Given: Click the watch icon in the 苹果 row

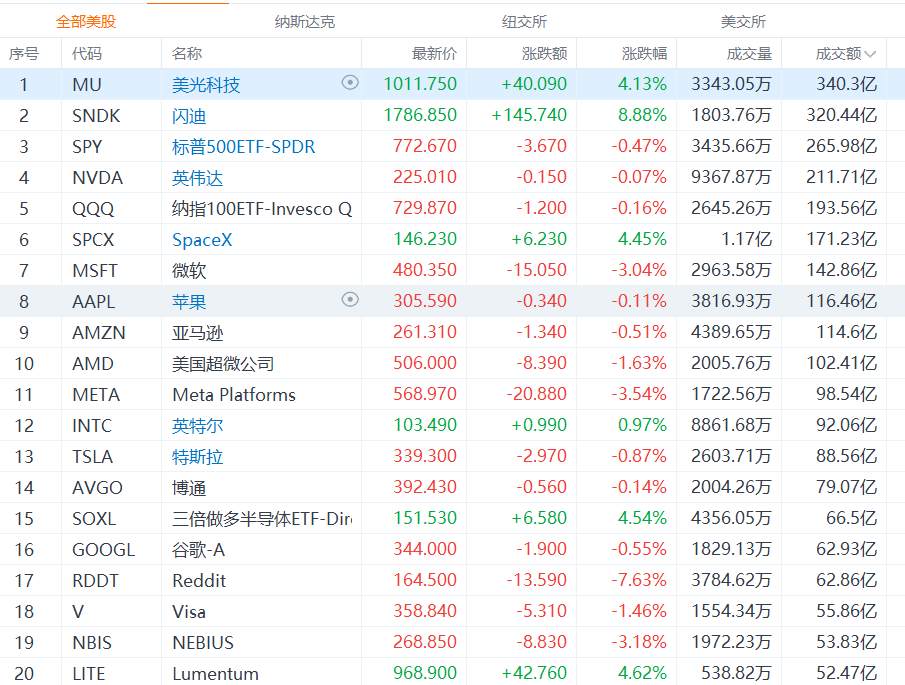Looking at the screenshot, I should click(350, 300).
